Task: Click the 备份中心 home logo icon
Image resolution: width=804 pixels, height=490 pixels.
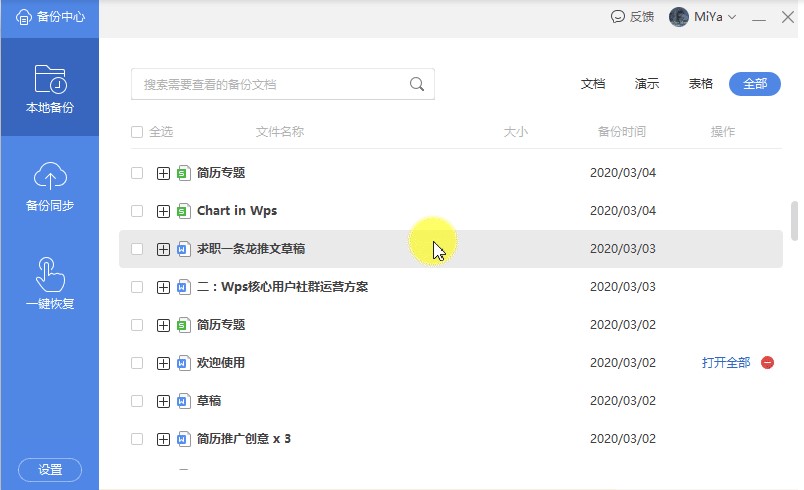Action: point(24,17)
